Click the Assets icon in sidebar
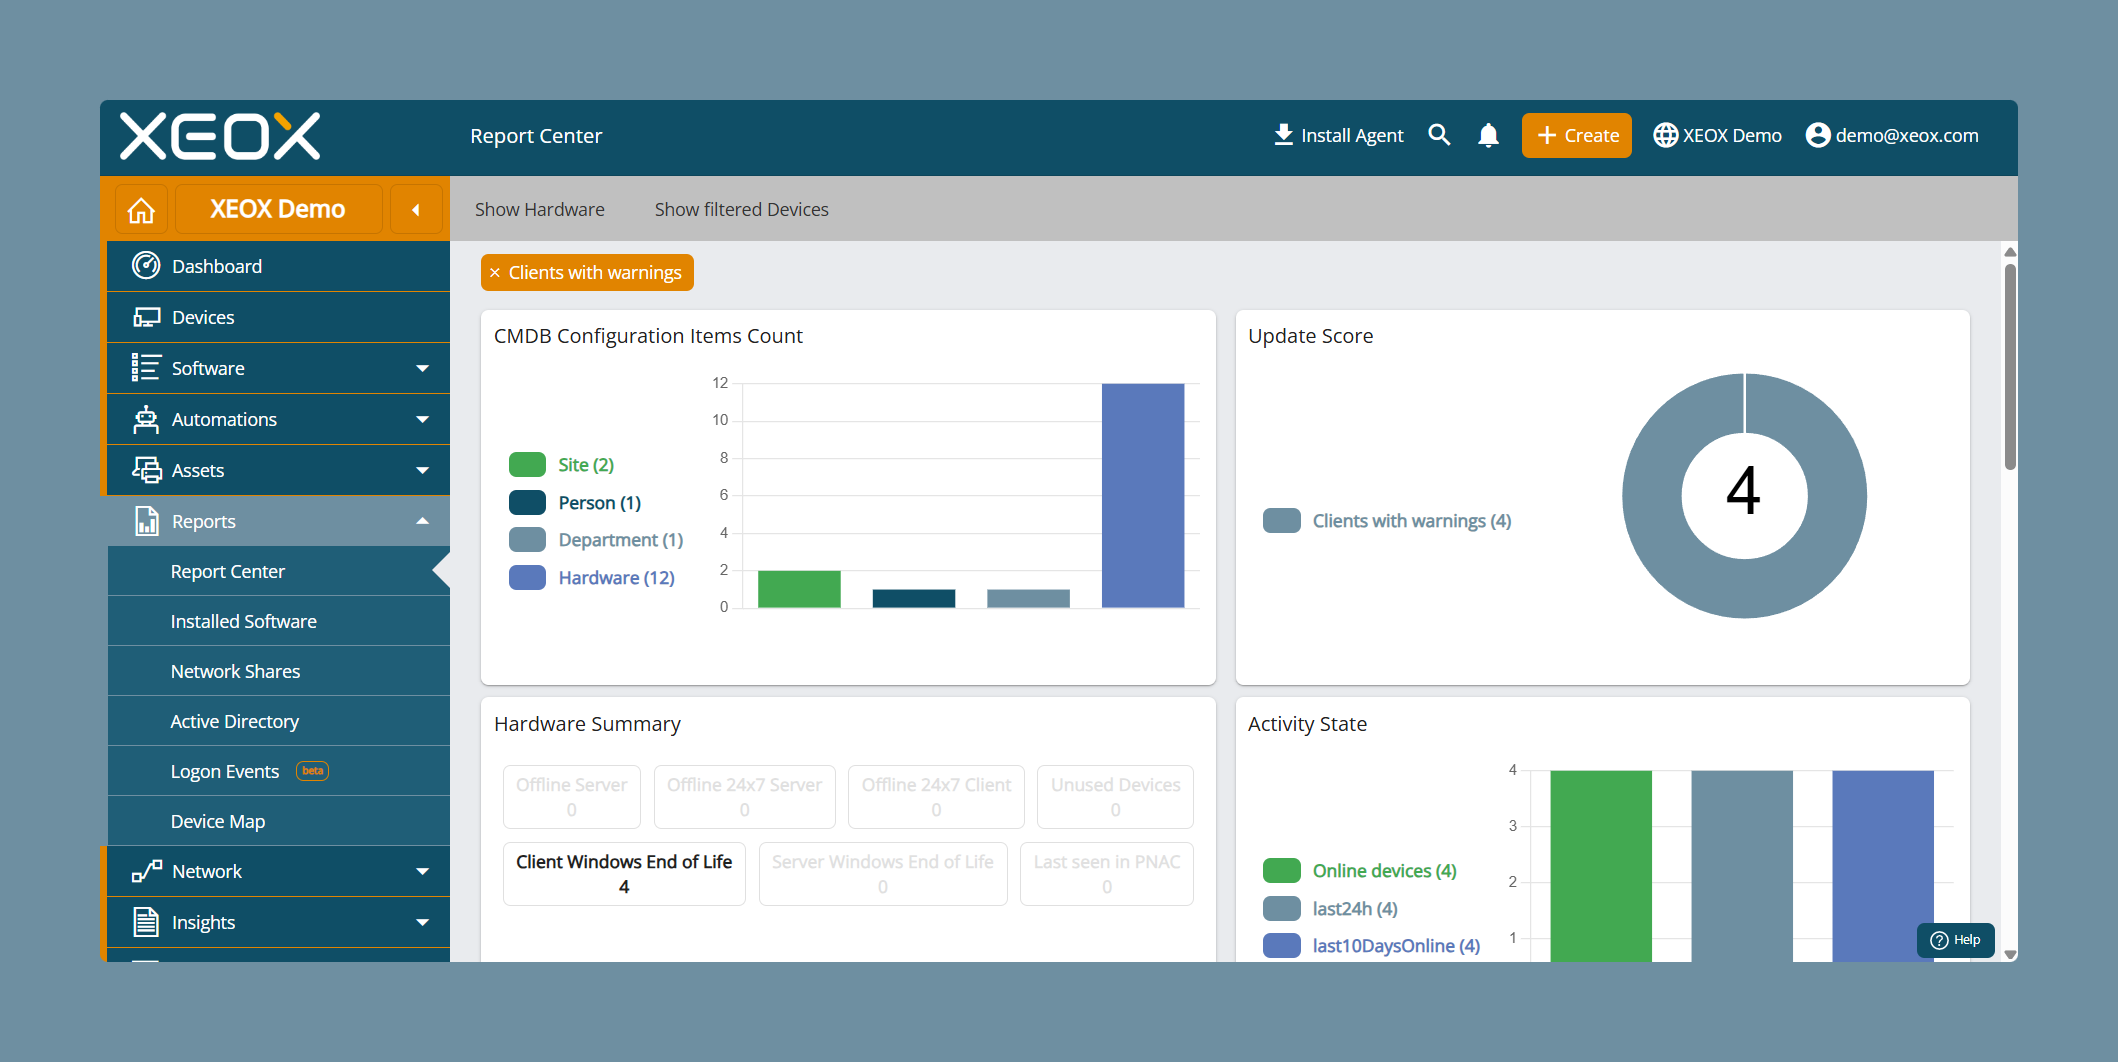The width and height of the screenshot is (2118, 1062). point(146,470)
